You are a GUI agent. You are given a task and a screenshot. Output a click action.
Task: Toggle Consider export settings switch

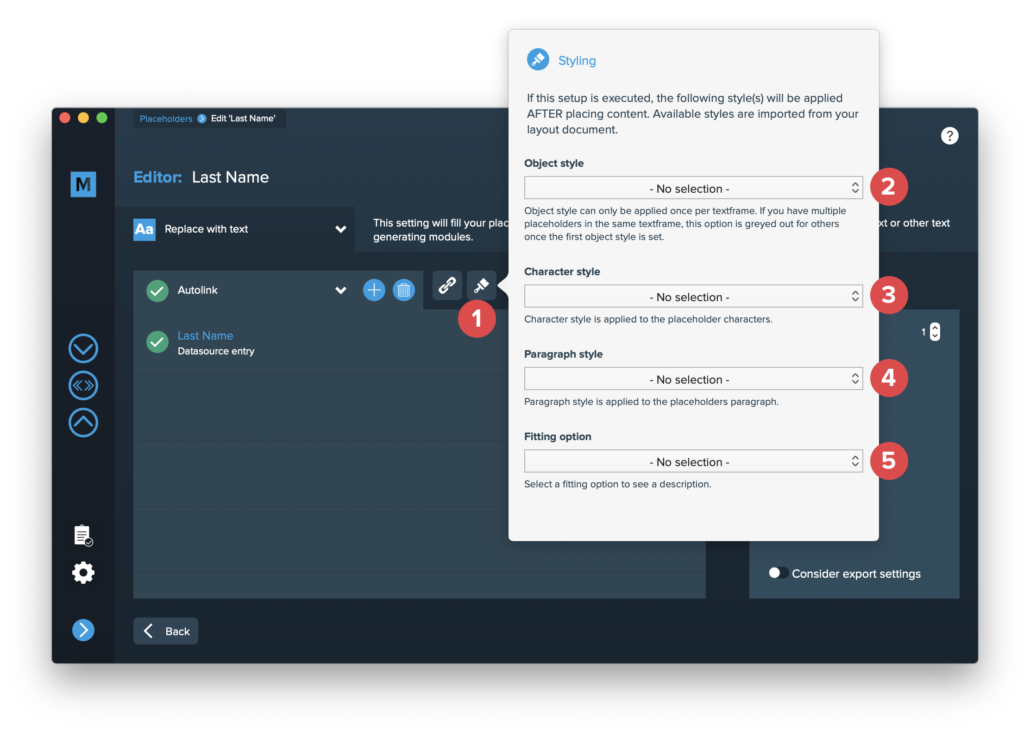pyautogui.click(x=778, y=573)
